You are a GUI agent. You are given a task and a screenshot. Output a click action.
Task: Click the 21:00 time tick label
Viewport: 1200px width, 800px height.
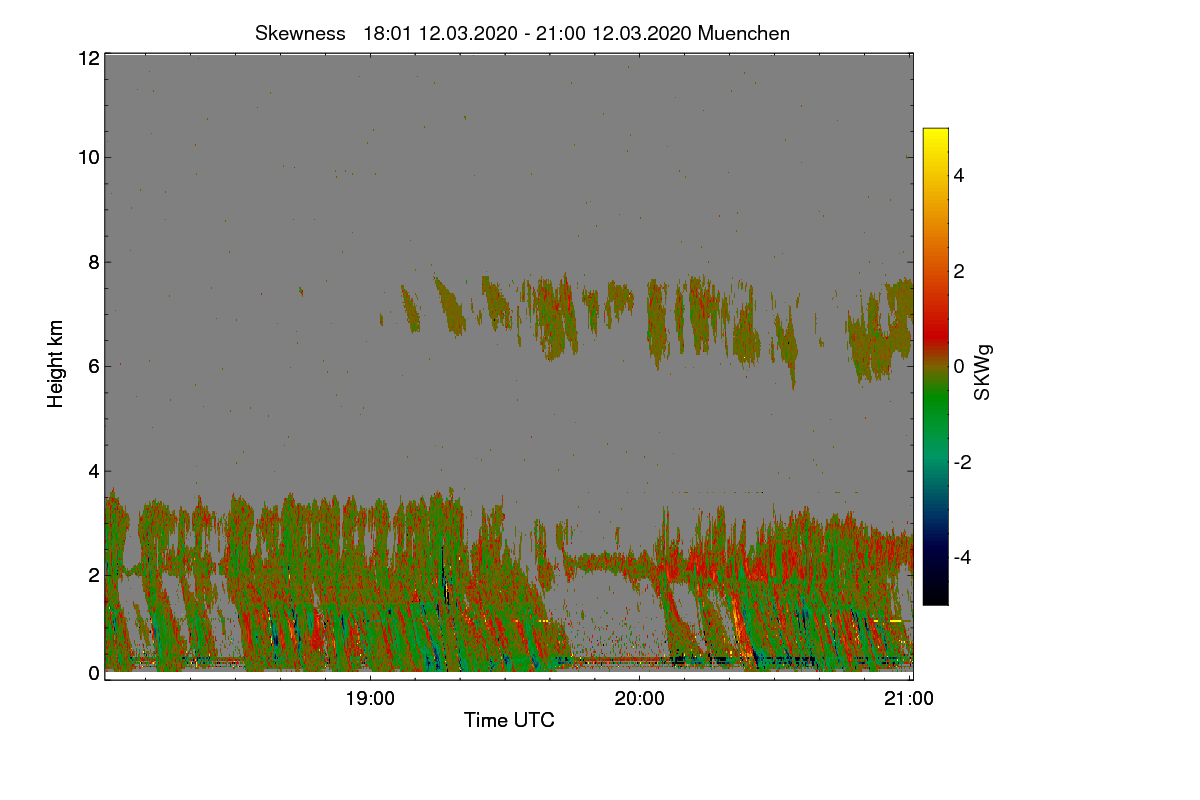pos(910,699)
